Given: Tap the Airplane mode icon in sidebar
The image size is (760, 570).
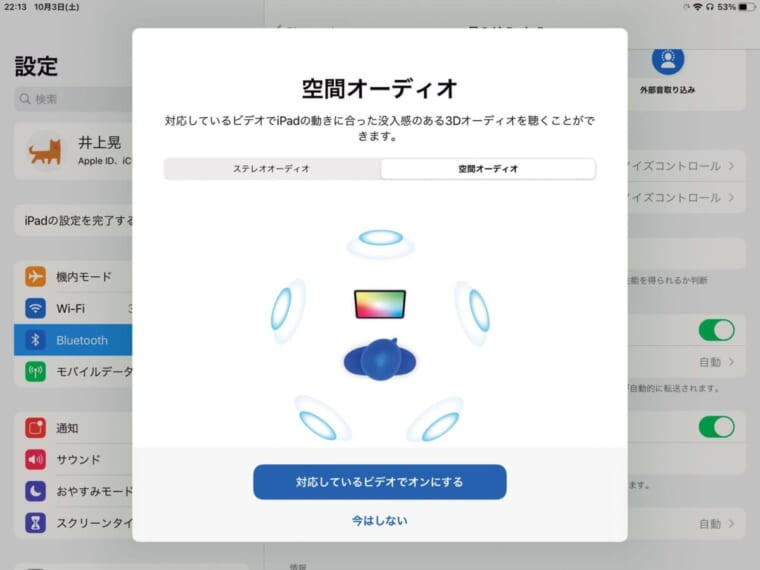Looking at the screenshot, I should (35, 277).
